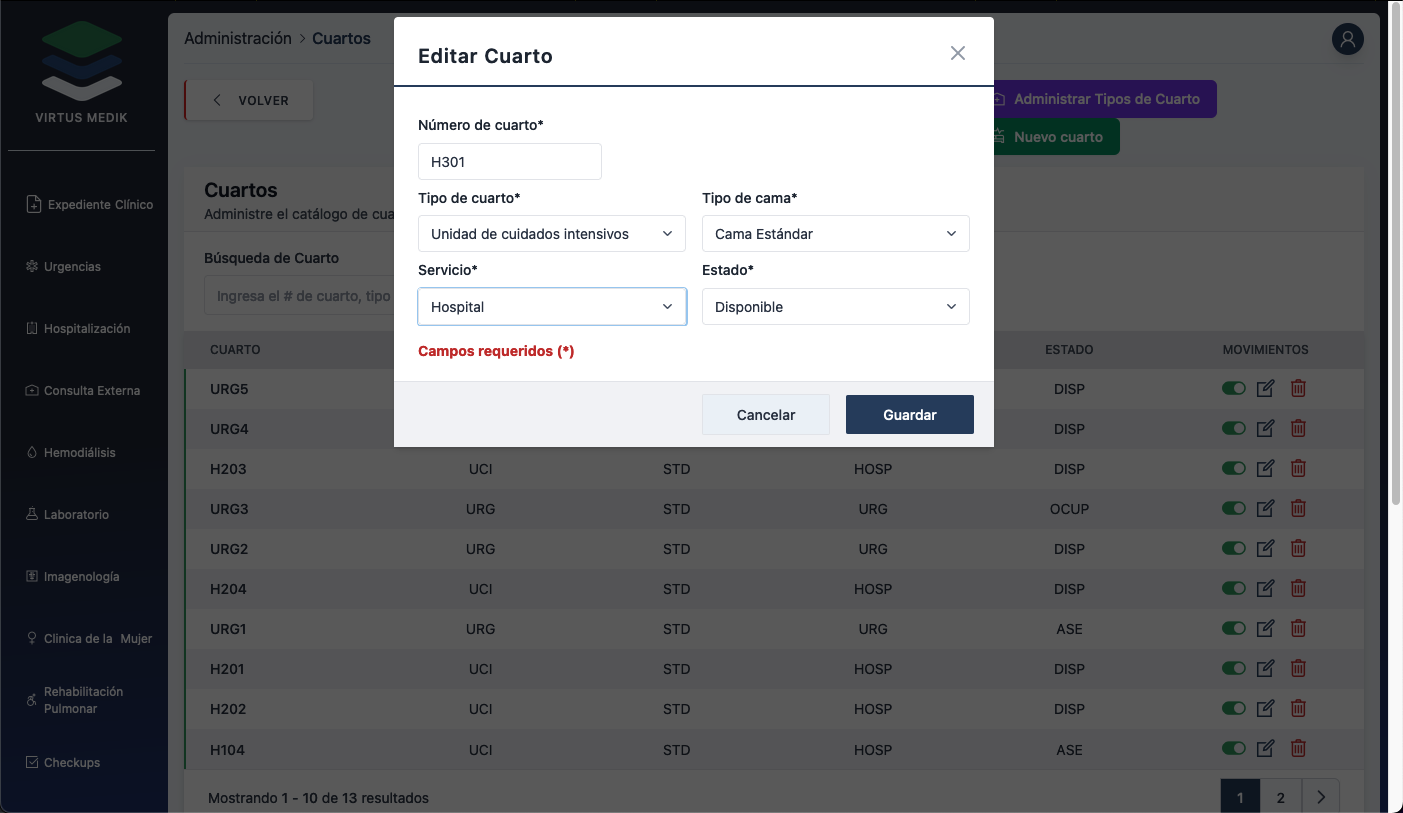Click the edit icon for row H203
The width and height of the screenshot is (1403, 813).
click(x=1265, y=468)
